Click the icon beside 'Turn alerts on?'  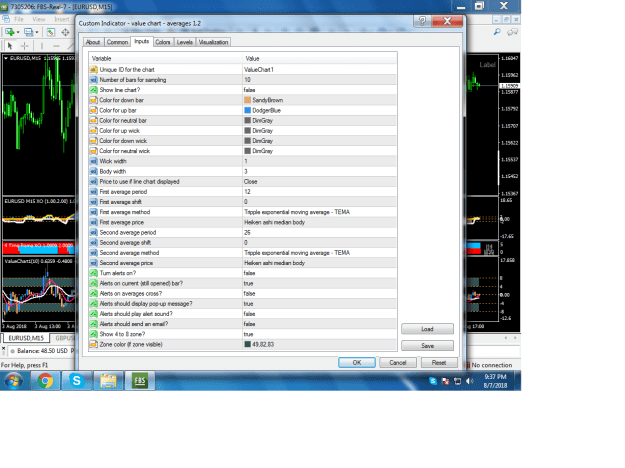pos(94,273)
